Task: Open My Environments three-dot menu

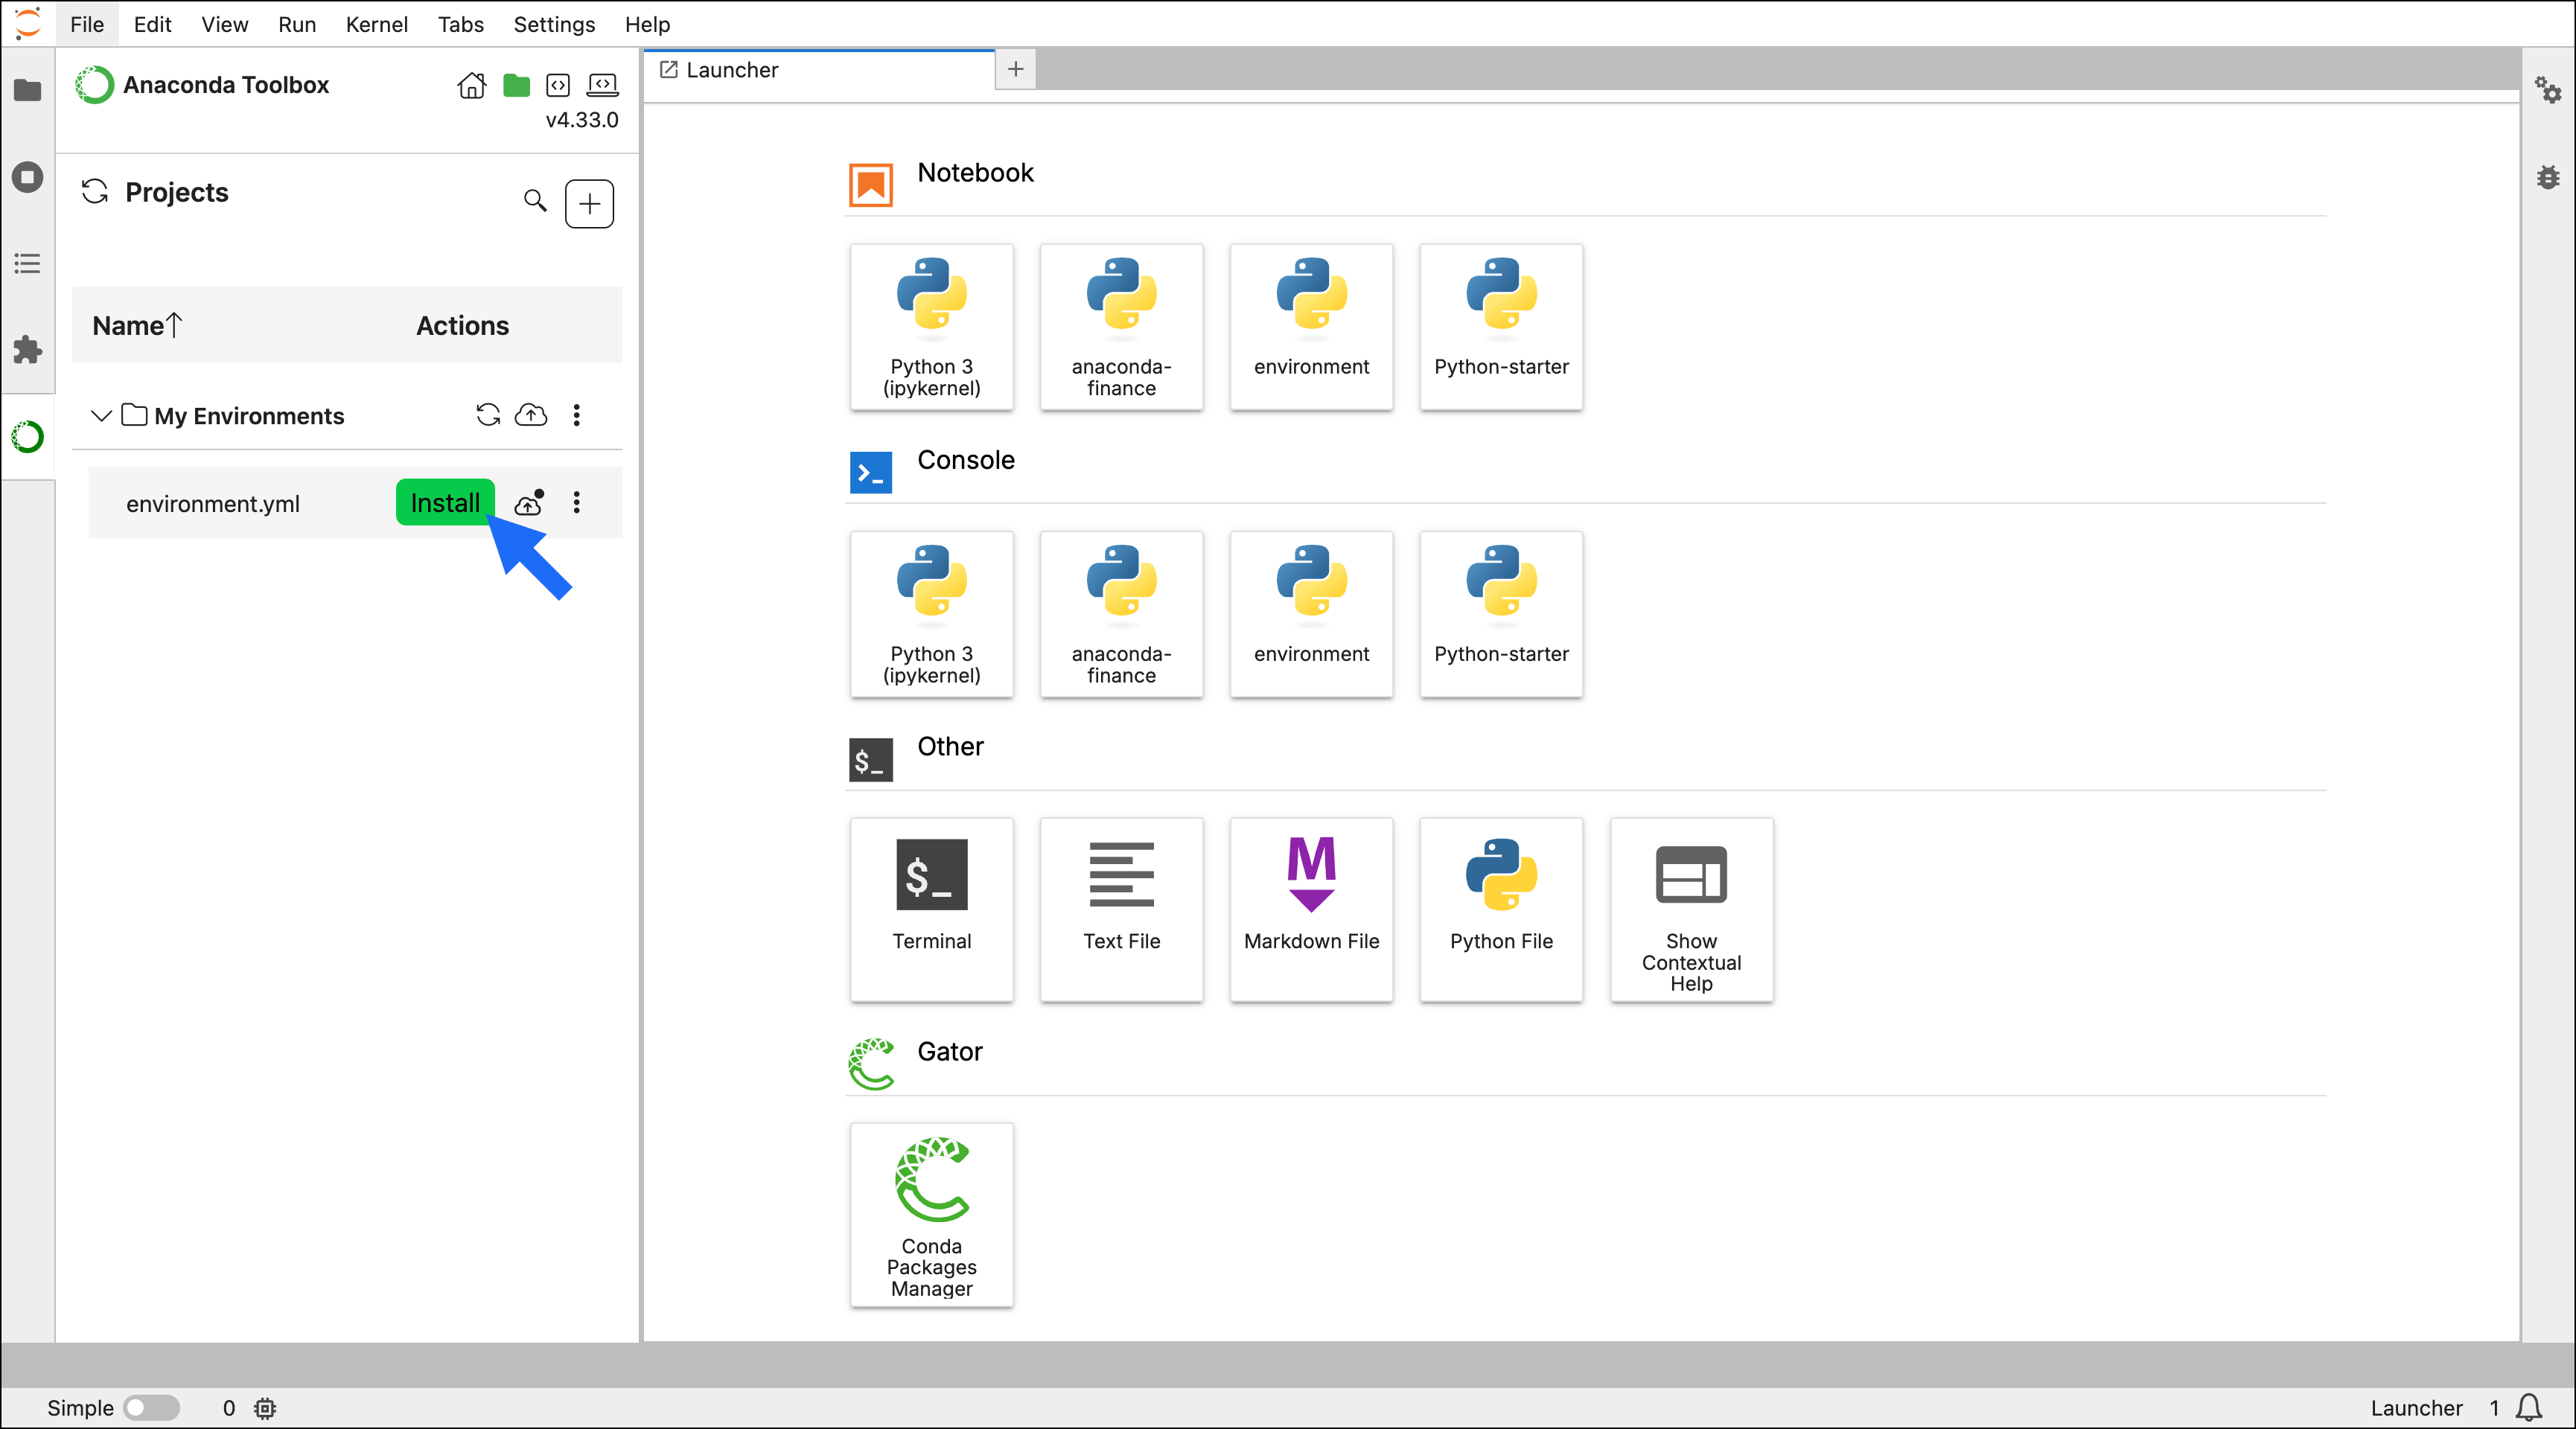Action: tap(576, 415)
